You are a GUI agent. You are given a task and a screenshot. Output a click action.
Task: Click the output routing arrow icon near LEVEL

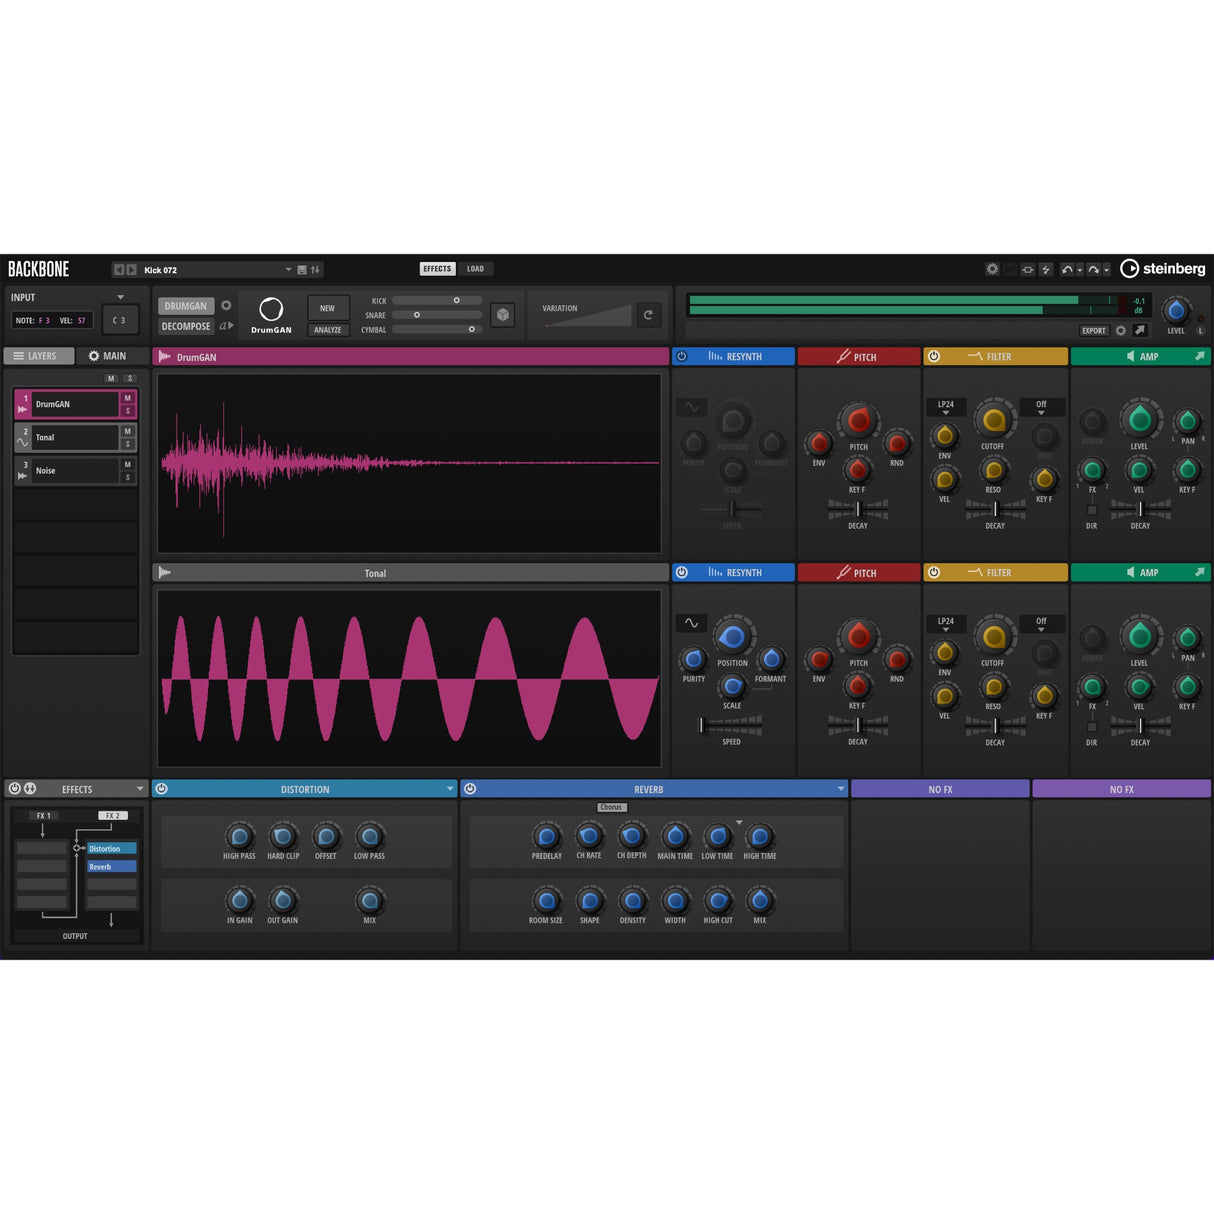1139,331
